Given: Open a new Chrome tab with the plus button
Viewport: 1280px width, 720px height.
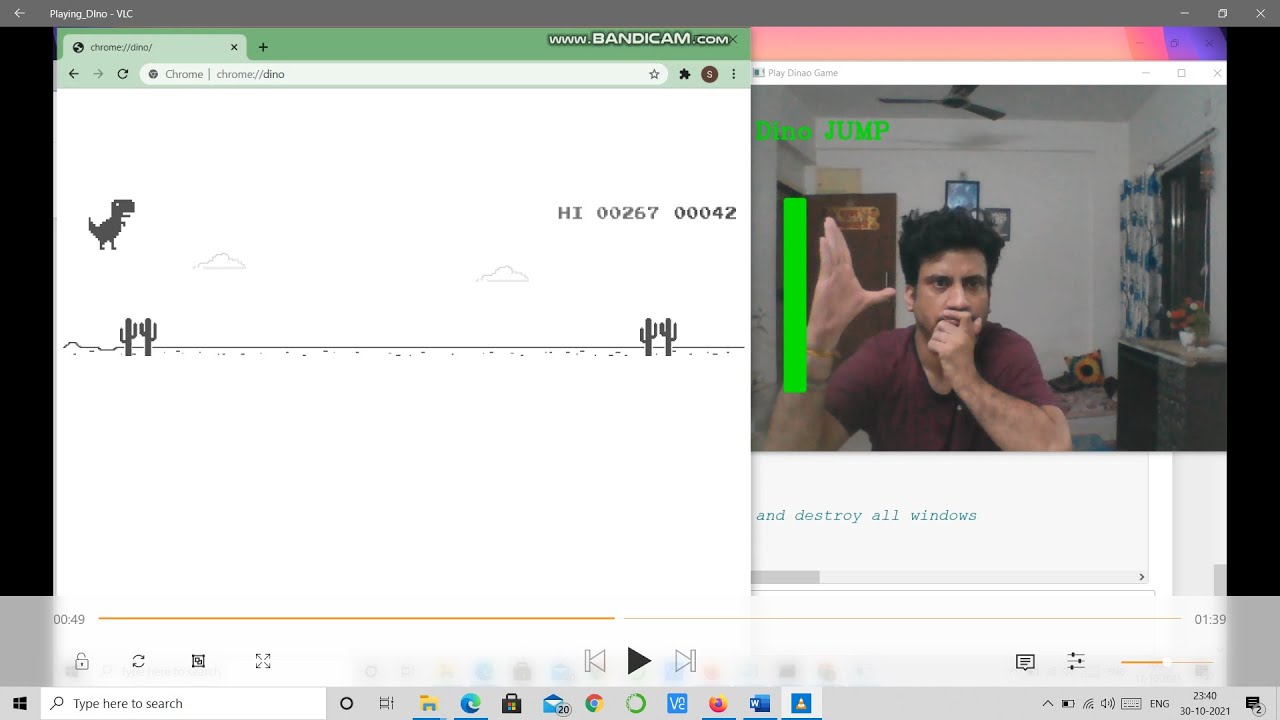Looking at the screenshot, I should click(263, 47).
